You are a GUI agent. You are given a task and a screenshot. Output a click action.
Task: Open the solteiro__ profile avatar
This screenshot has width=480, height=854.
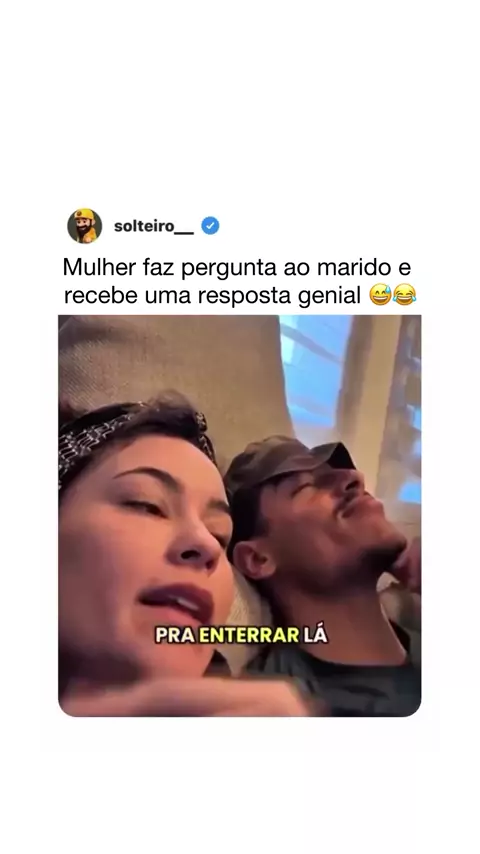point(84,225)
